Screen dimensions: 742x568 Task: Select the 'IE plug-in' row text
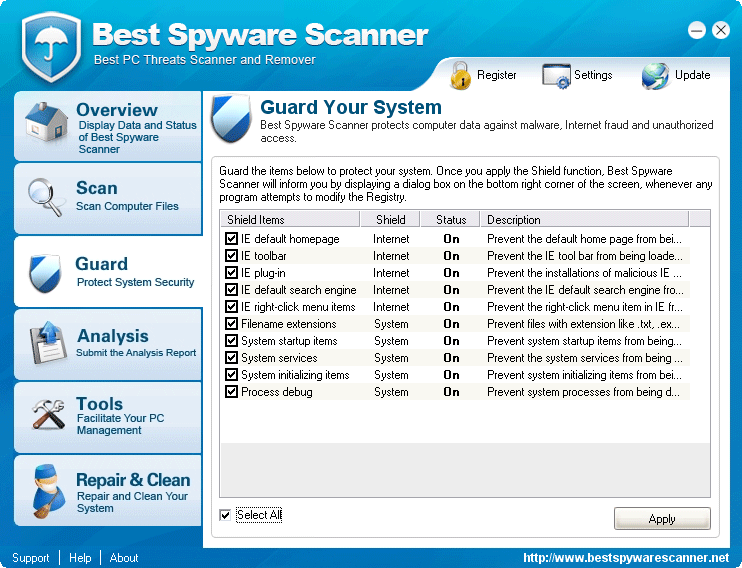coord(263,273)
